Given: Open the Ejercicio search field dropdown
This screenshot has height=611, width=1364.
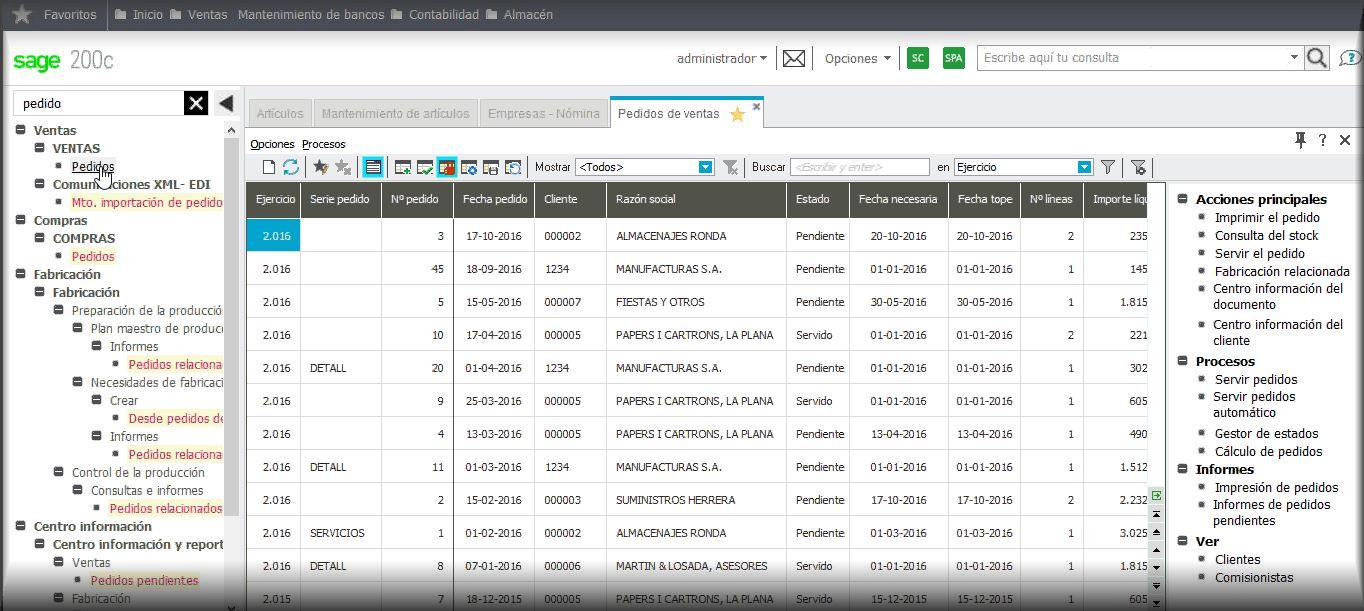Looking at the screenshot, I should click(1084, 167).
